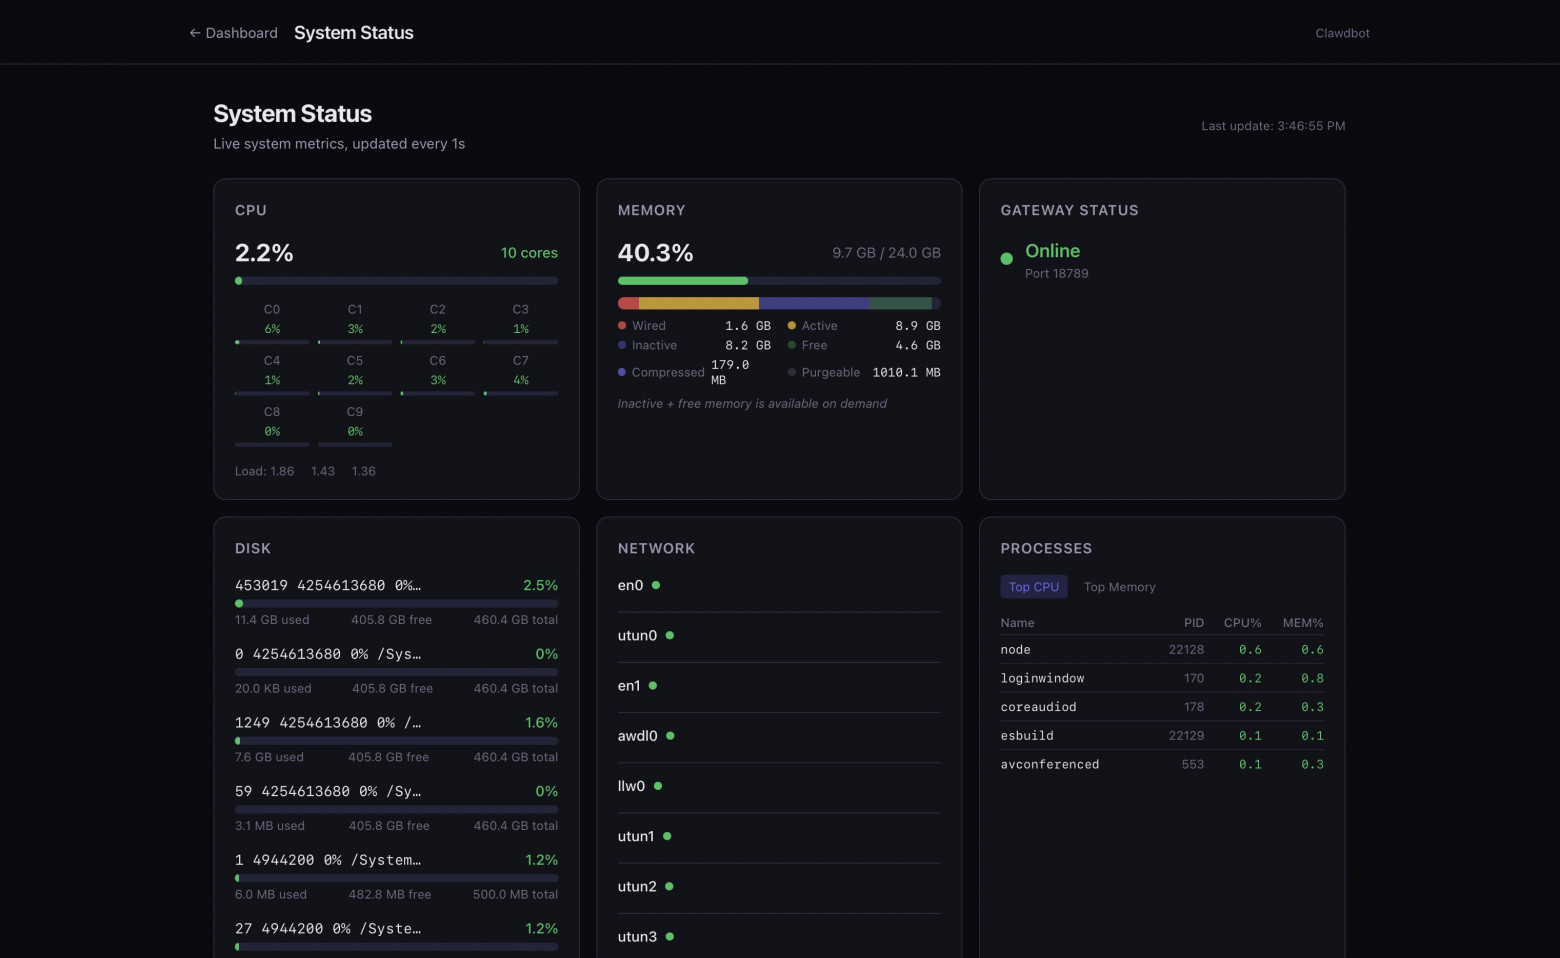Click the first disk usage progress bar
The height and width of the screenshot is (958, 1560).
point(396,604)
